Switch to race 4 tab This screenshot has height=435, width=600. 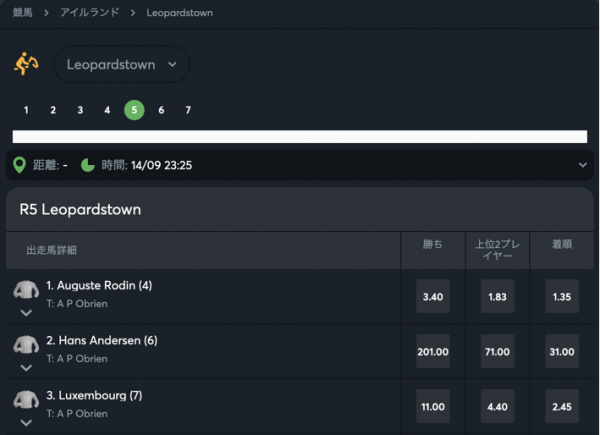click(107, 110)
